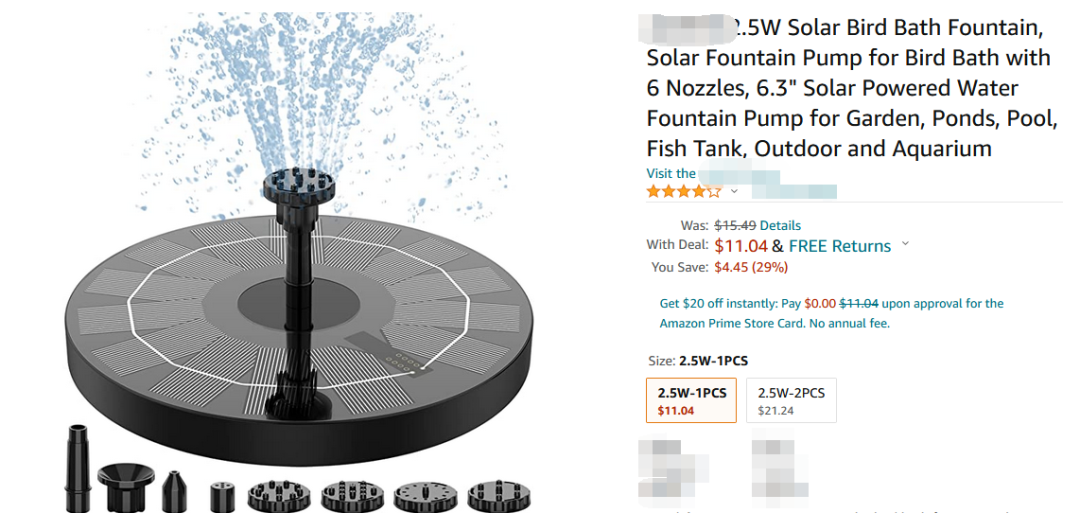Click the $21.24 price under 2.5W-2PCS

[x=776, y=410]
